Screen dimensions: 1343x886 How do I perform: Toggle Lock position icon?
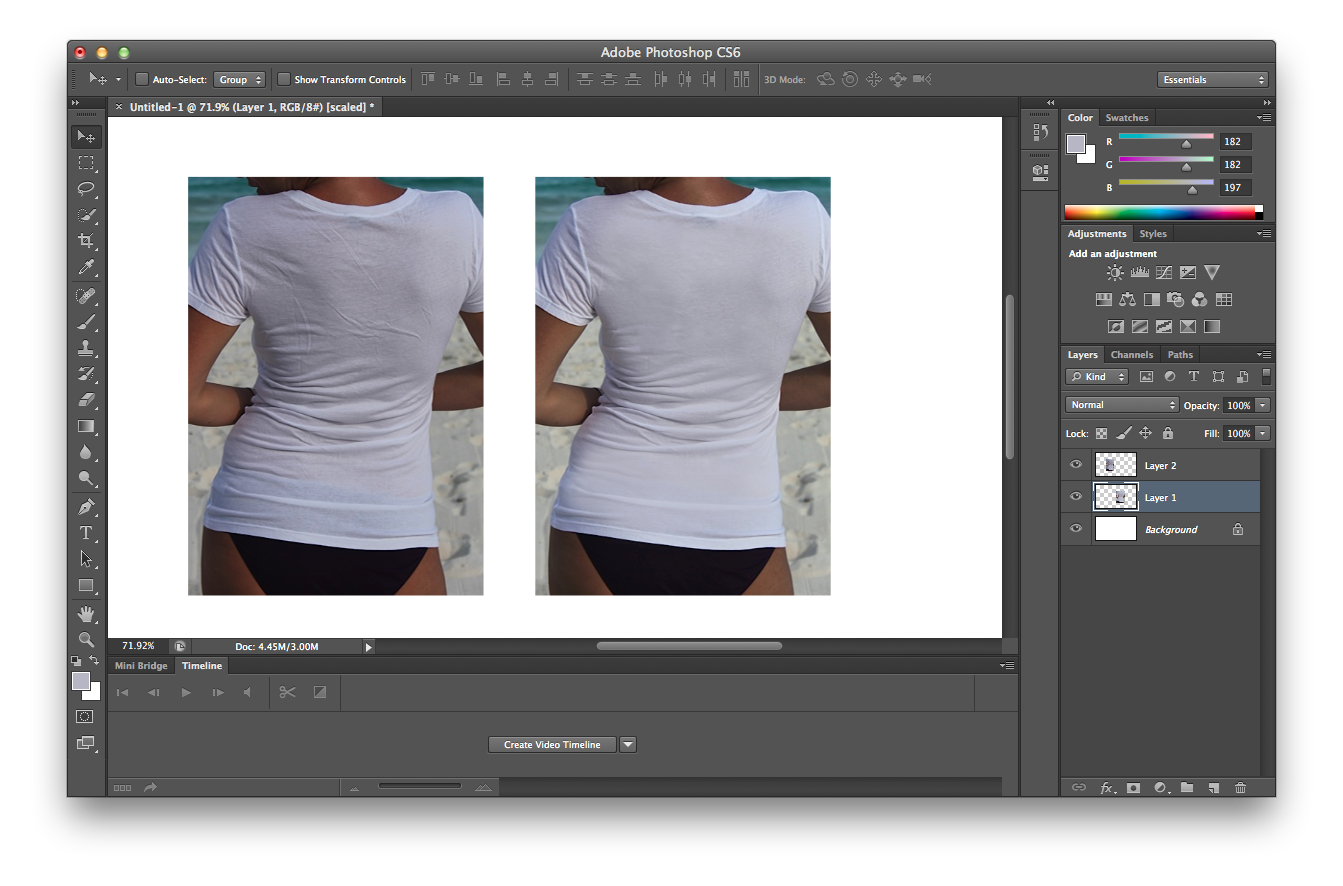(1145, 433)
